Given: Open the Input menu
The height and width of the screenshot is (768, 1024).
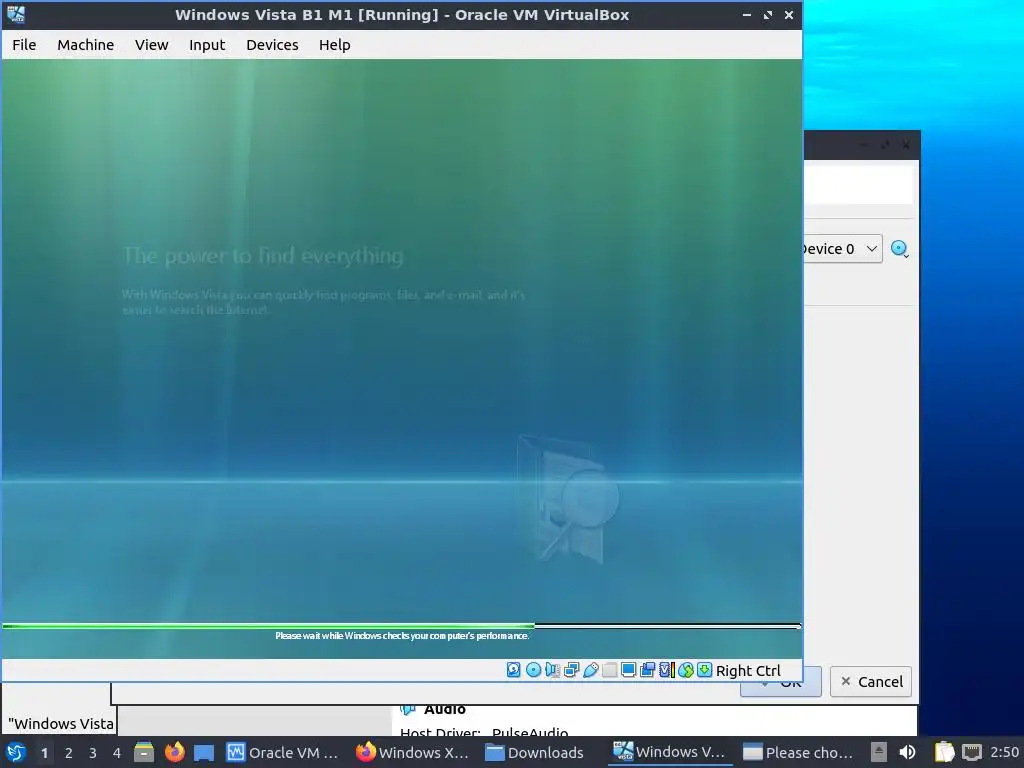Looking at the screenshot, I should [207, 45].
